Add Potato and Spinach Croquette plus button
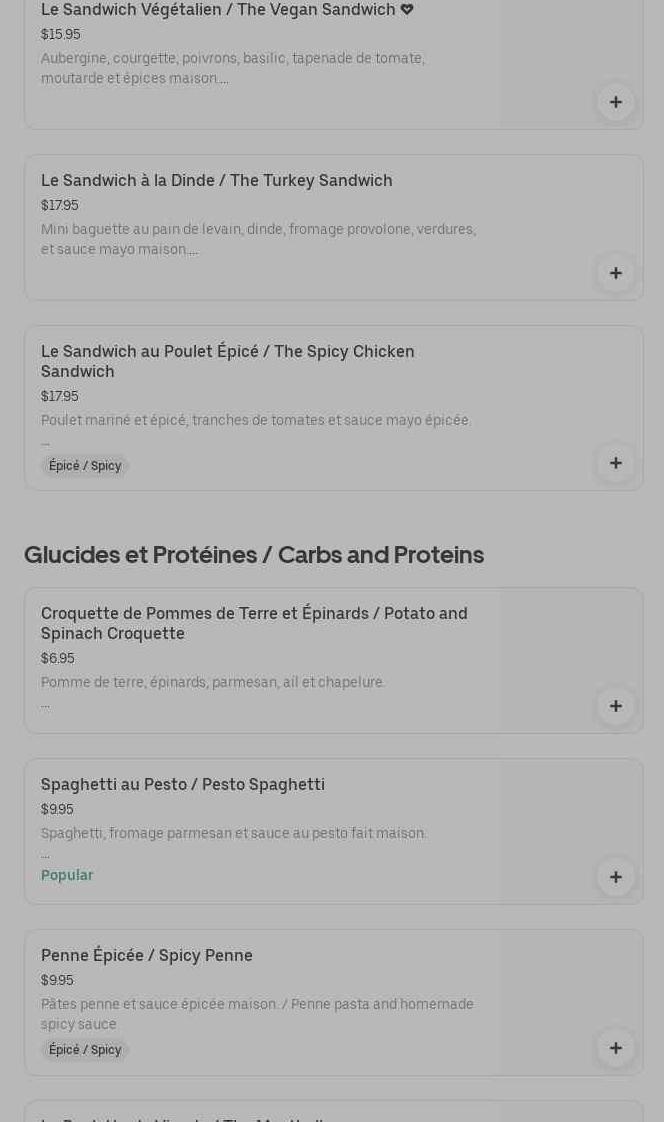The width and height of the screenshot is (664, 1122). click(x=615, y=706)
